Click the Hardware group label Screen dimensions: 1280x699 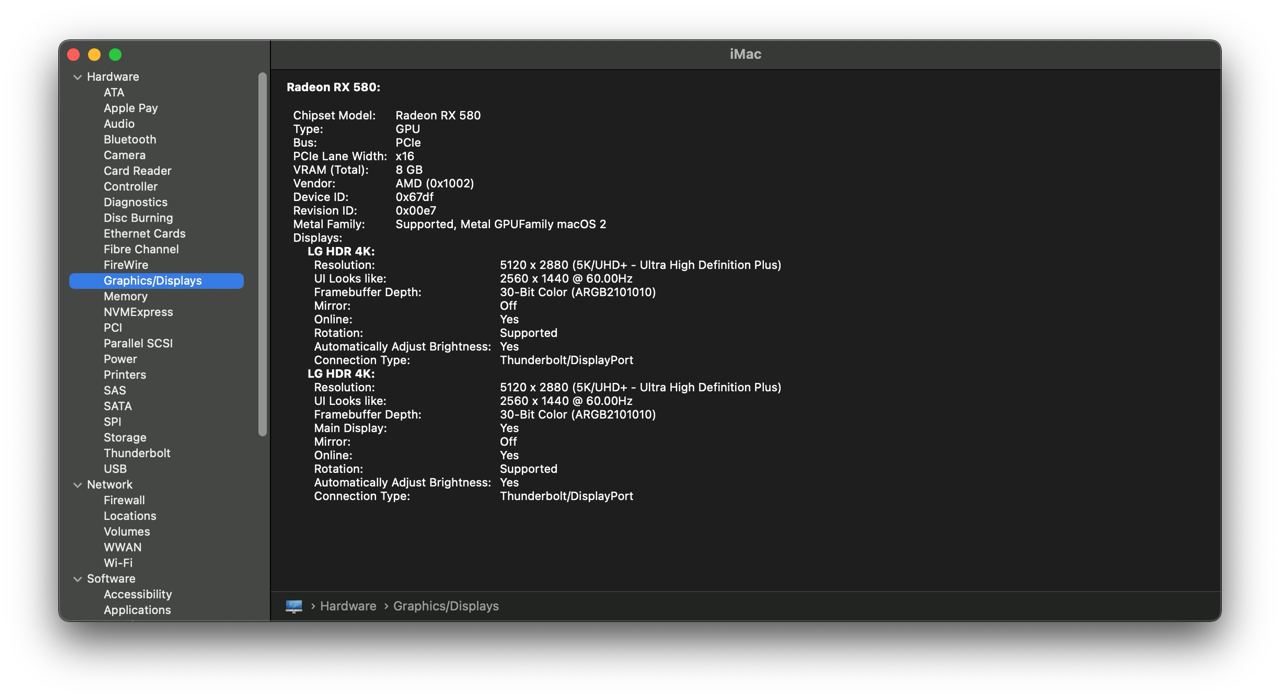[x=113, y=77]
